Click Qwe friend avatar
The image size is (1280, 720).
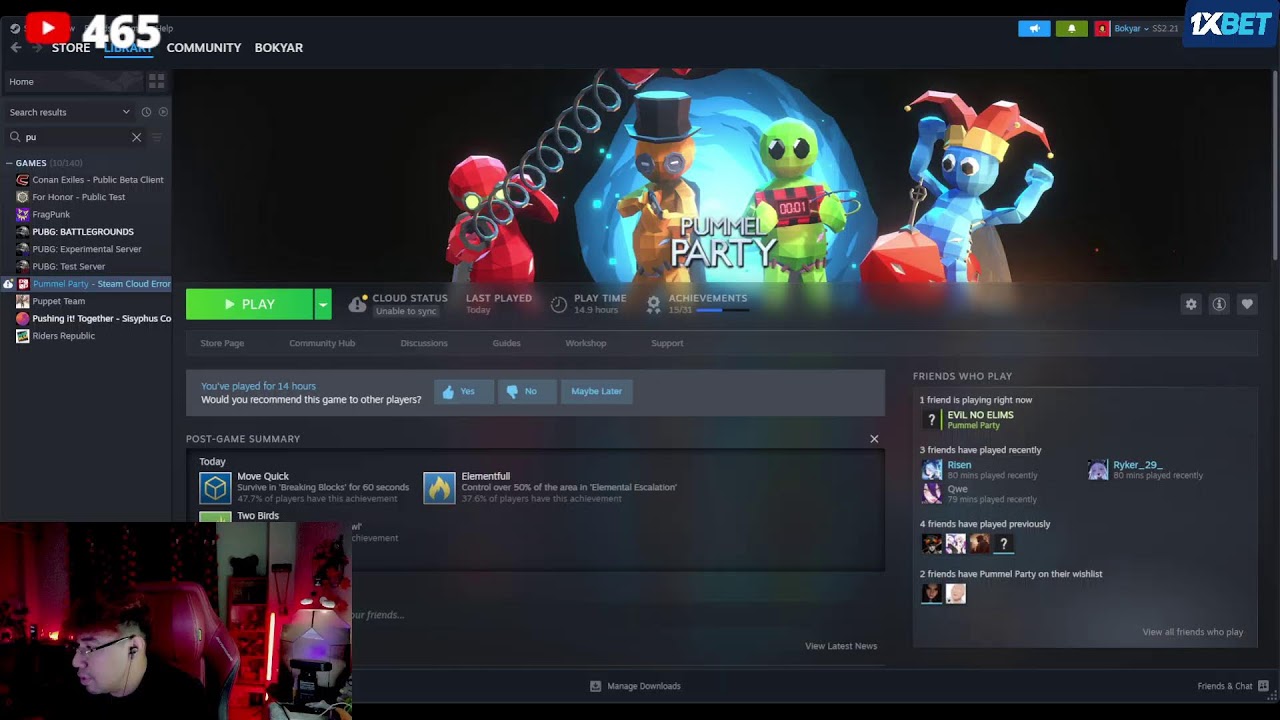click(x=932, y=494)
